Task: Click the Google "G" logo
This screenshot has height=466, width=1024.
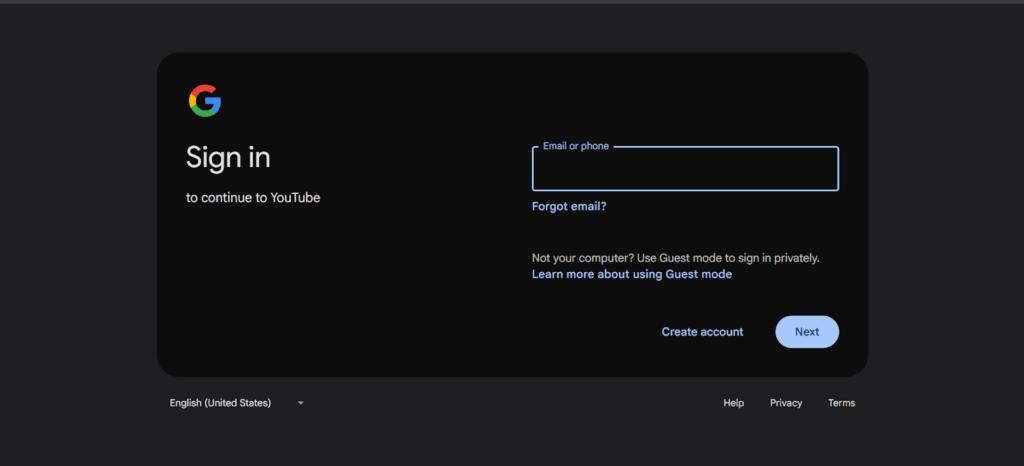Action: pos(205,101)
